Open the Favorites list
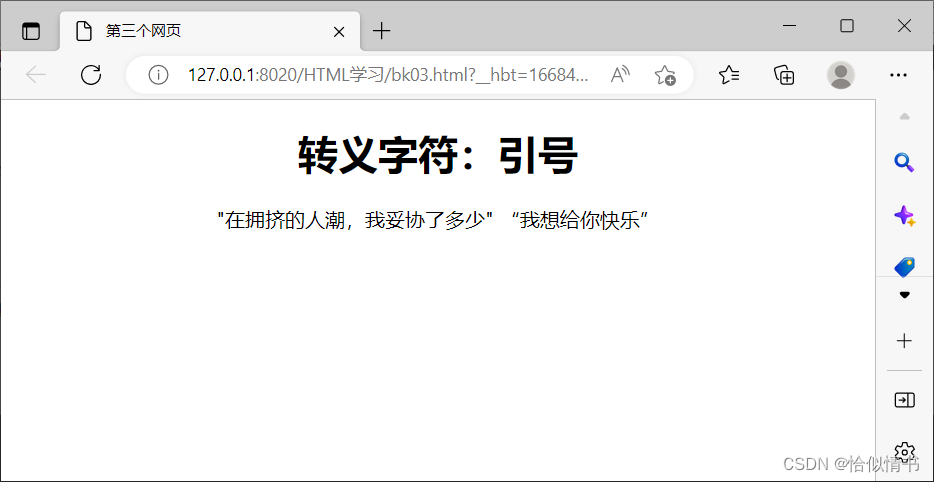This screenshot has width=934, height=482. coord(729,75)
